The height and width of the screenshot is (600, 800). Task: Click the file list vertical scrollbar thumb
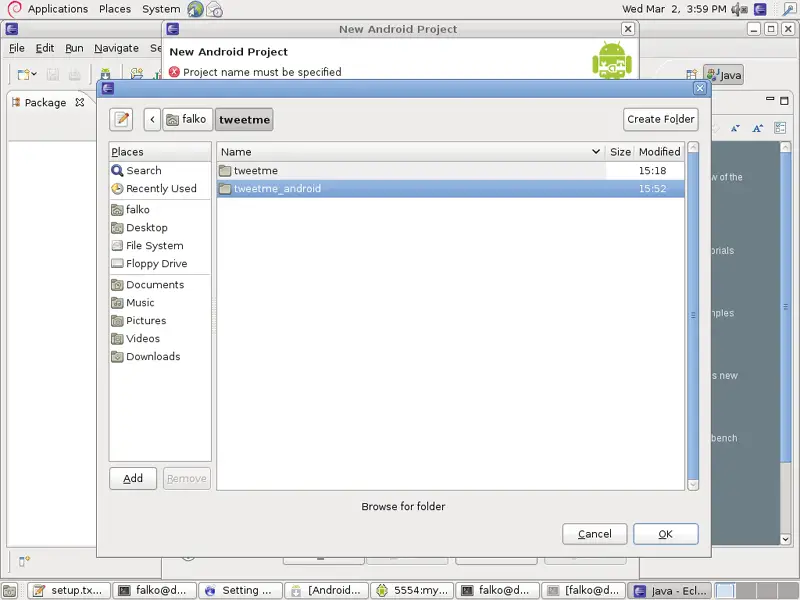click(693, 315)
